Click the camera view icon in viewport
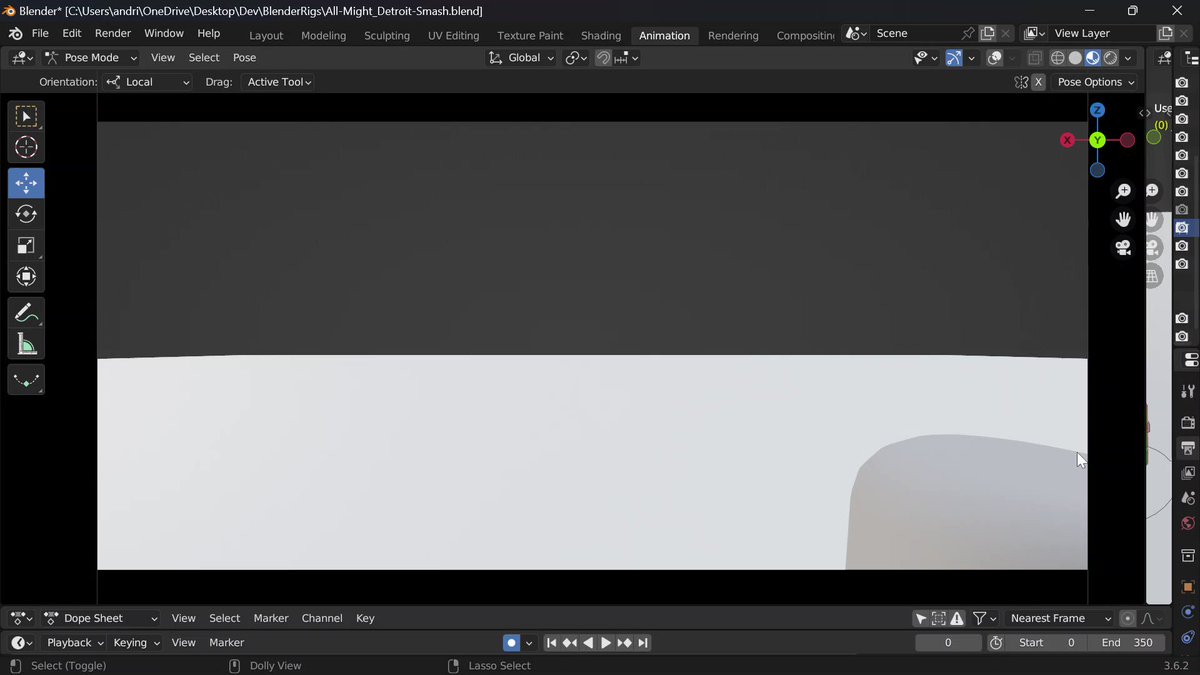 [x=1123, y=248]
